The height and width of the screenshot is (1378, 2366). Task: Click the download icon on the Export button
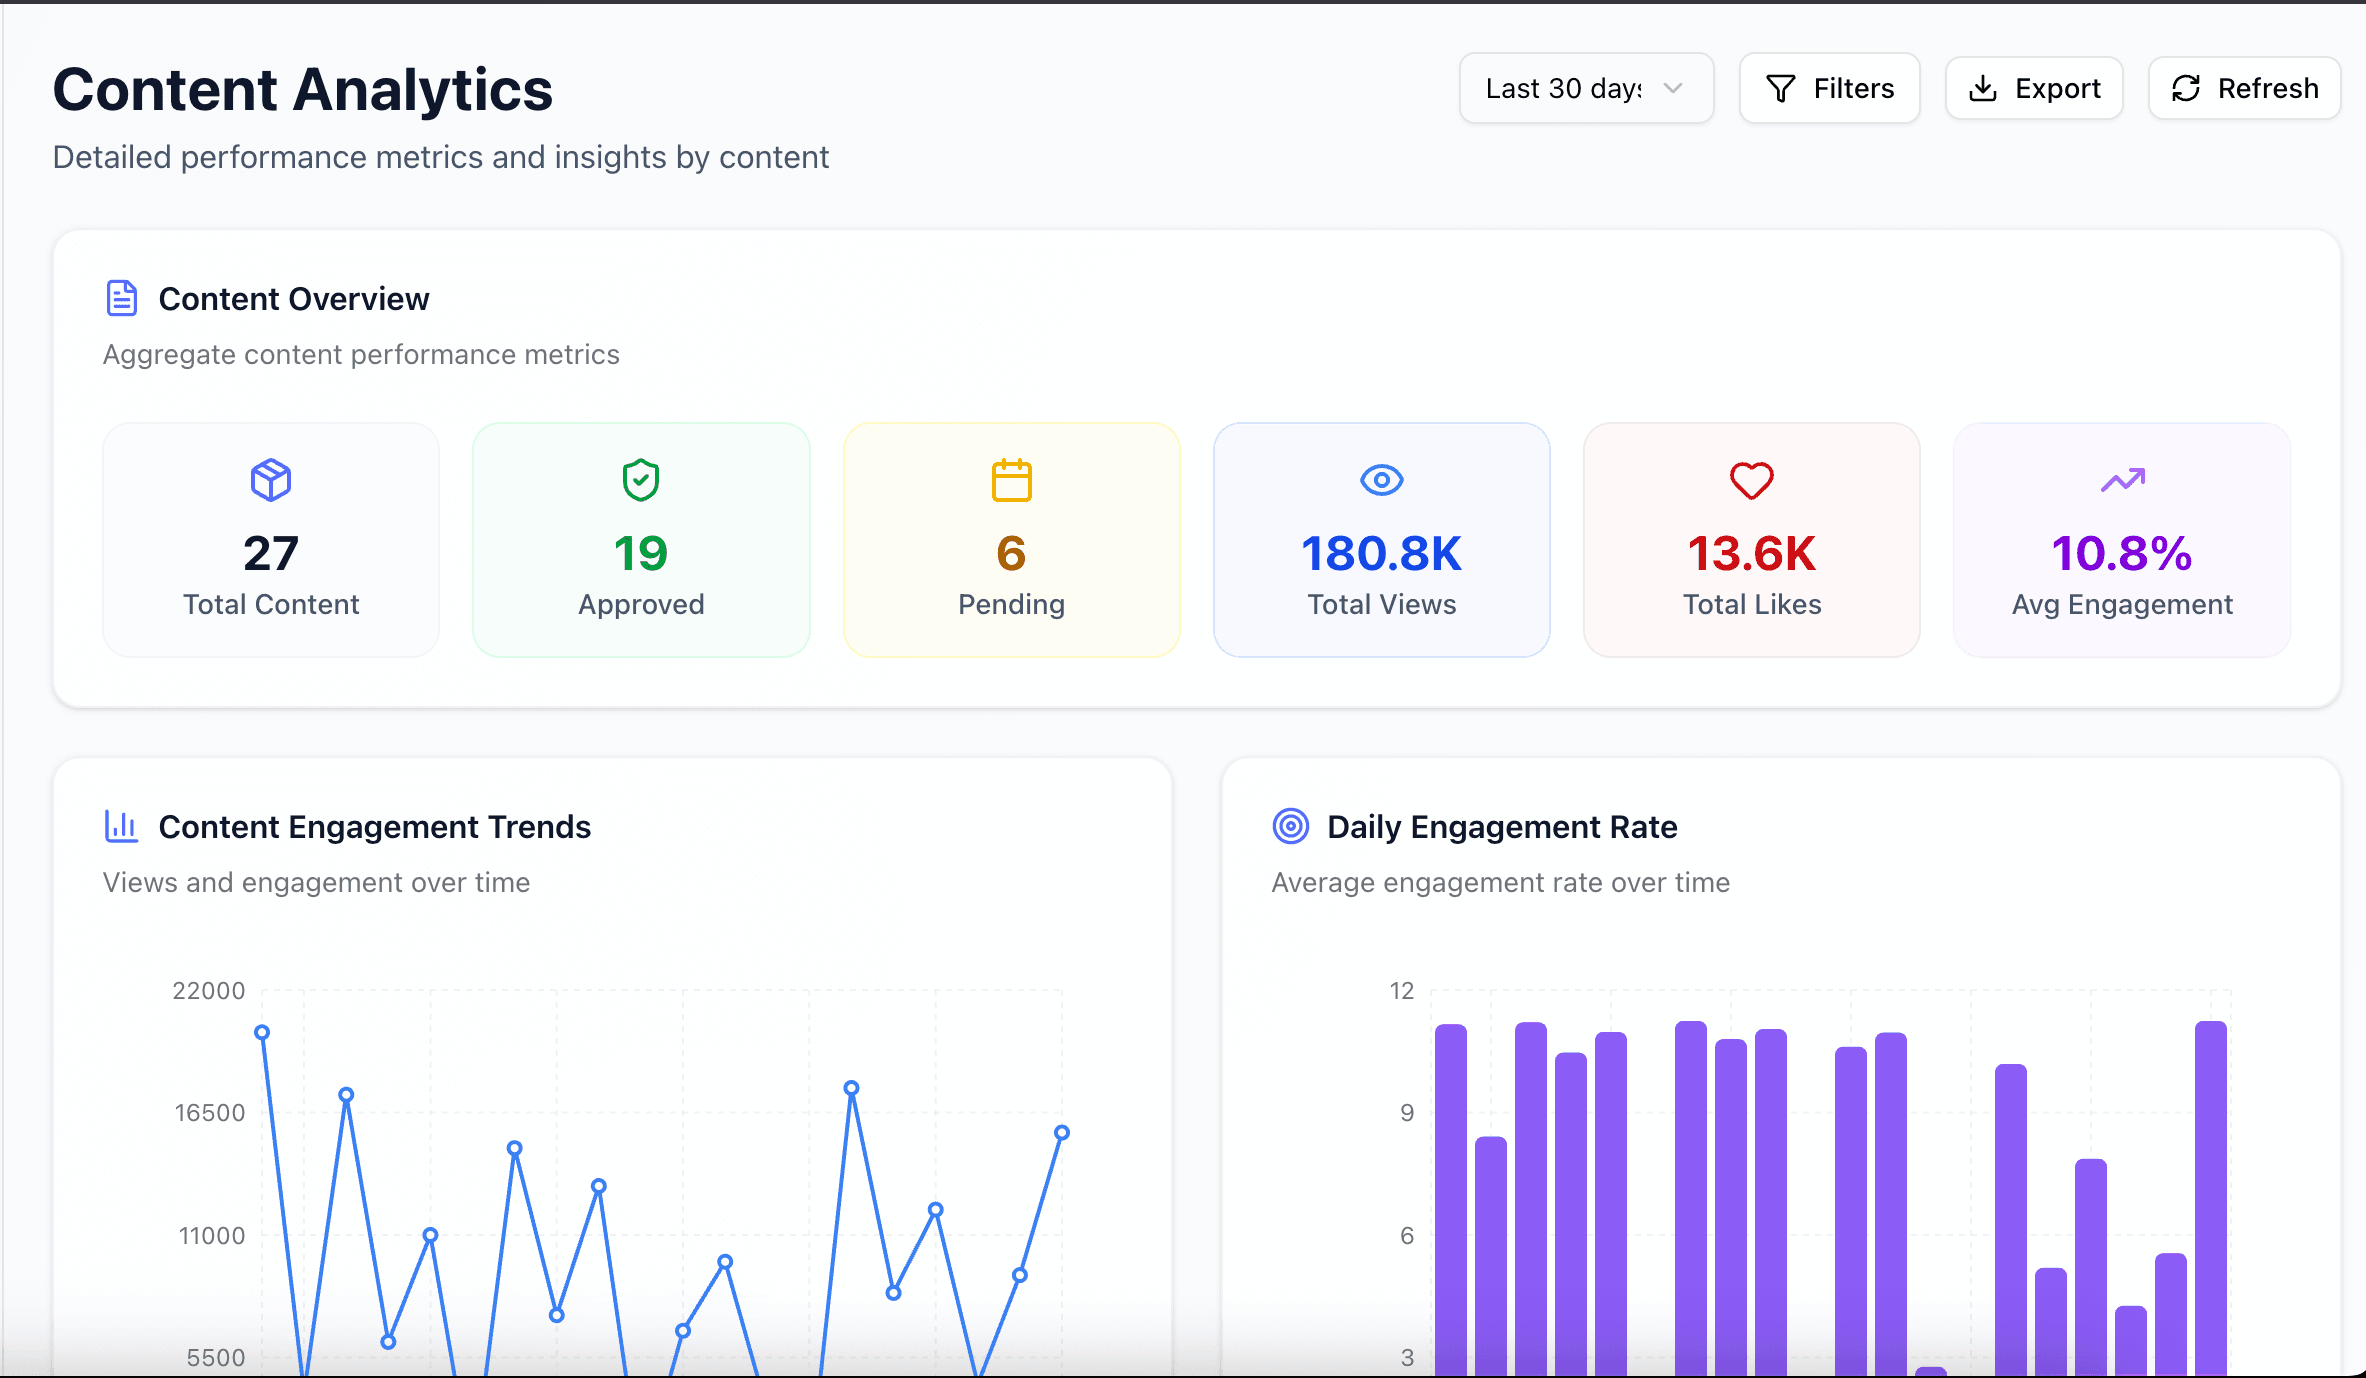1983,88
